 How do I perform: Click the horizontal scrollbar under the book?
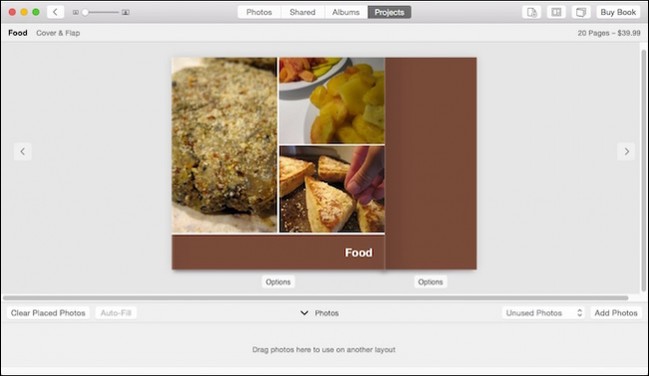[316, 298]
